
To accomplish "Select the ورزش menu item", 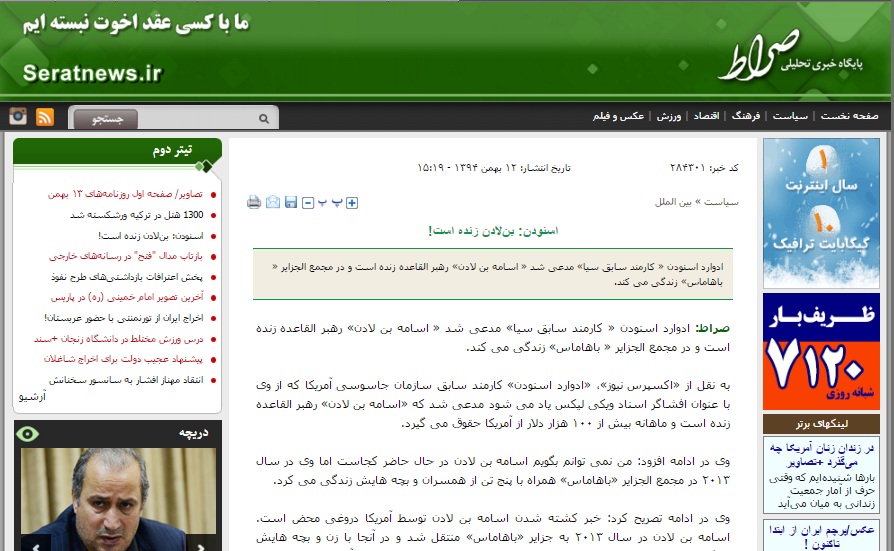I will (x=669, y=116).
